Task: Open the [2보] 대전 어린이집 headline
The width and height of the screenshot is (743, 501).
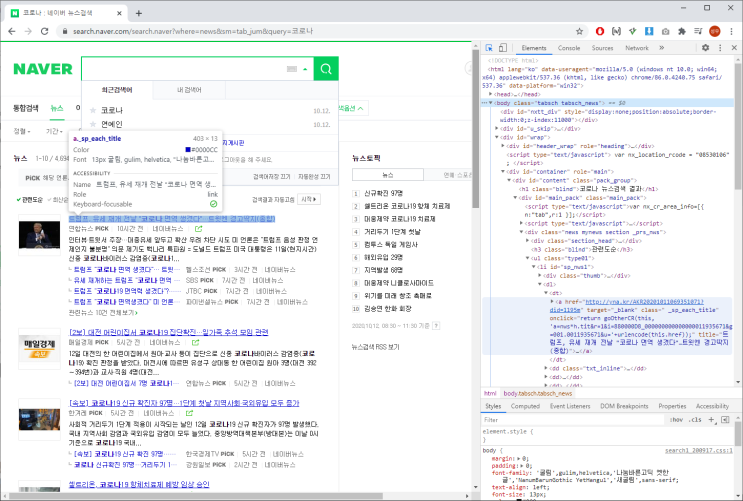Action: tap(169, 332)
